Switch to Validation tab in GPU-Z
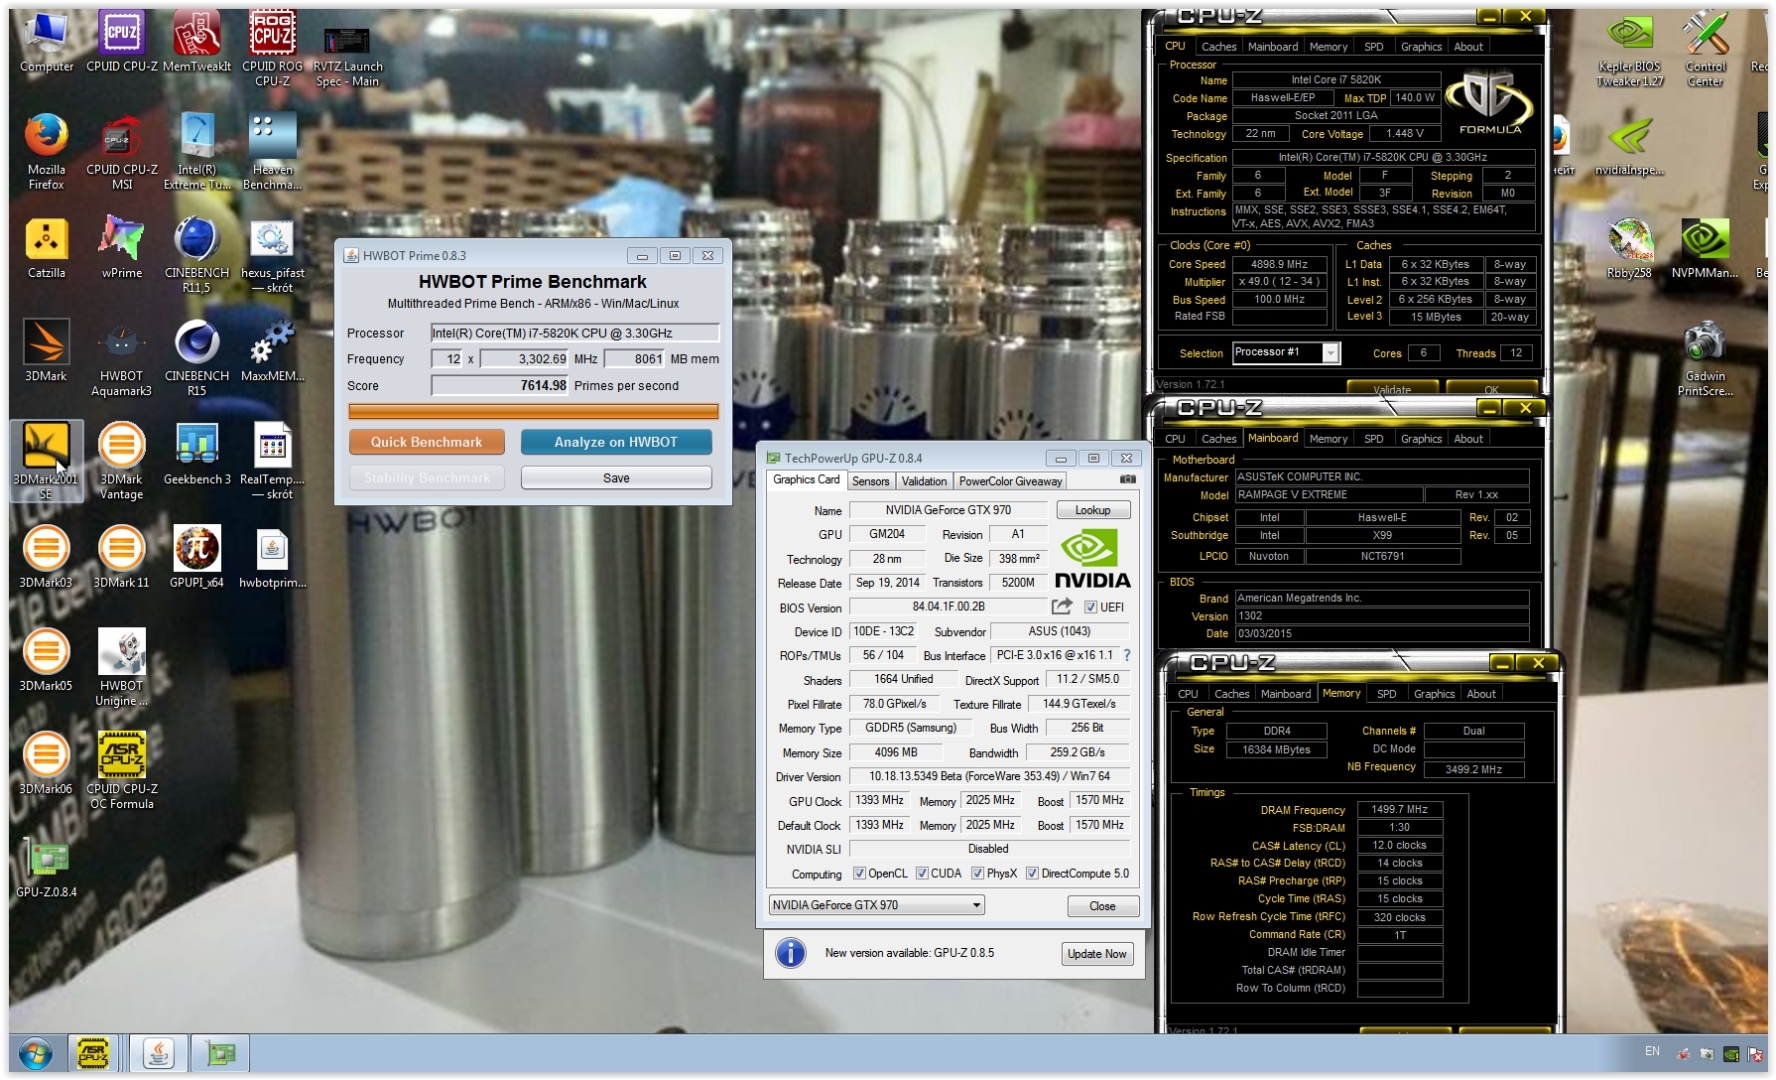The height and width of the screenshot is (1080, 1776). [x=923, y=481]
